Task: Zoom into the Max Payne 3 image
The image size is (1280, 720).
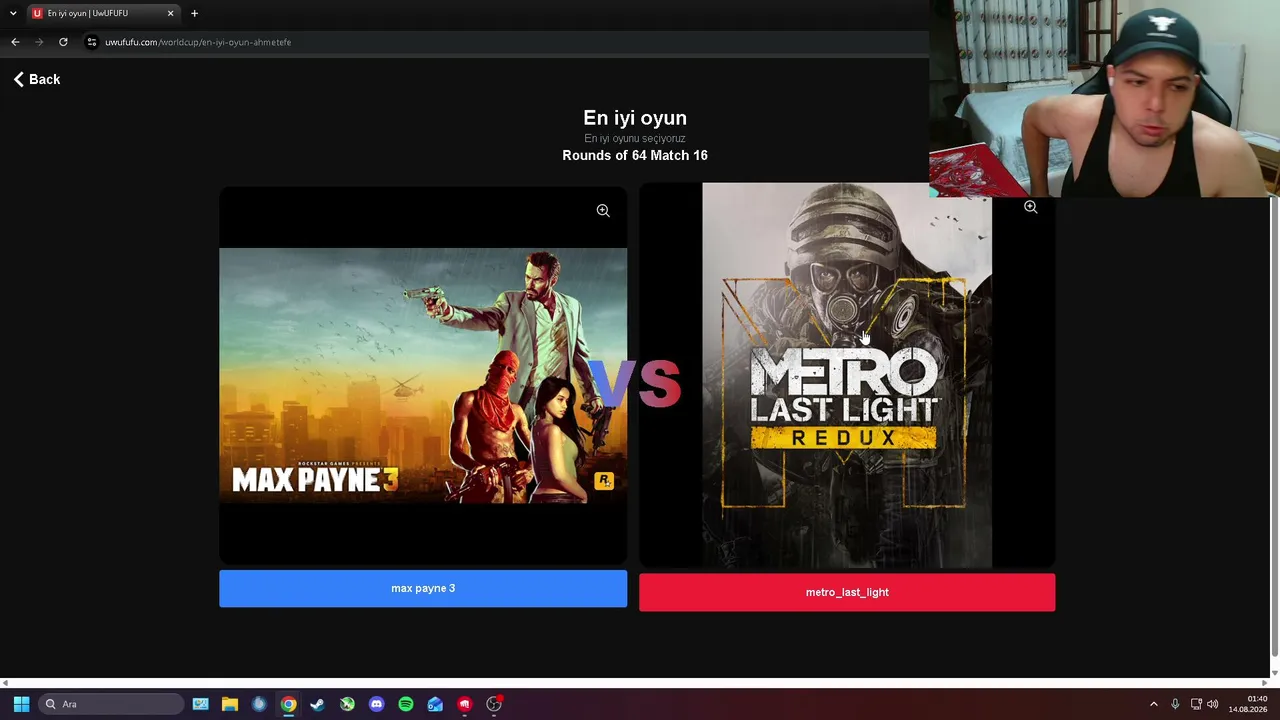Action: pyautogui.click(x=603, y=211)
